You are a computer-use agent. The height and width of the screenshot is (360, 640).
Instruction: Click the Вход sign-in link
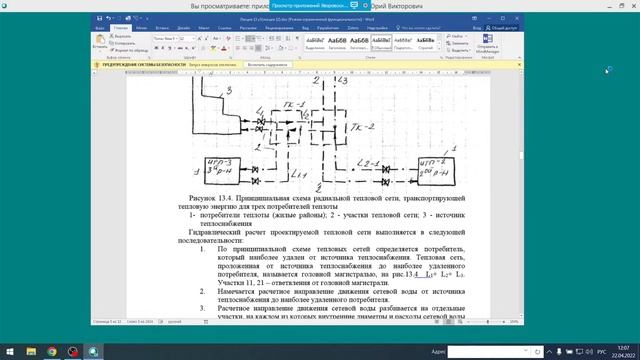tap(477, 28)
